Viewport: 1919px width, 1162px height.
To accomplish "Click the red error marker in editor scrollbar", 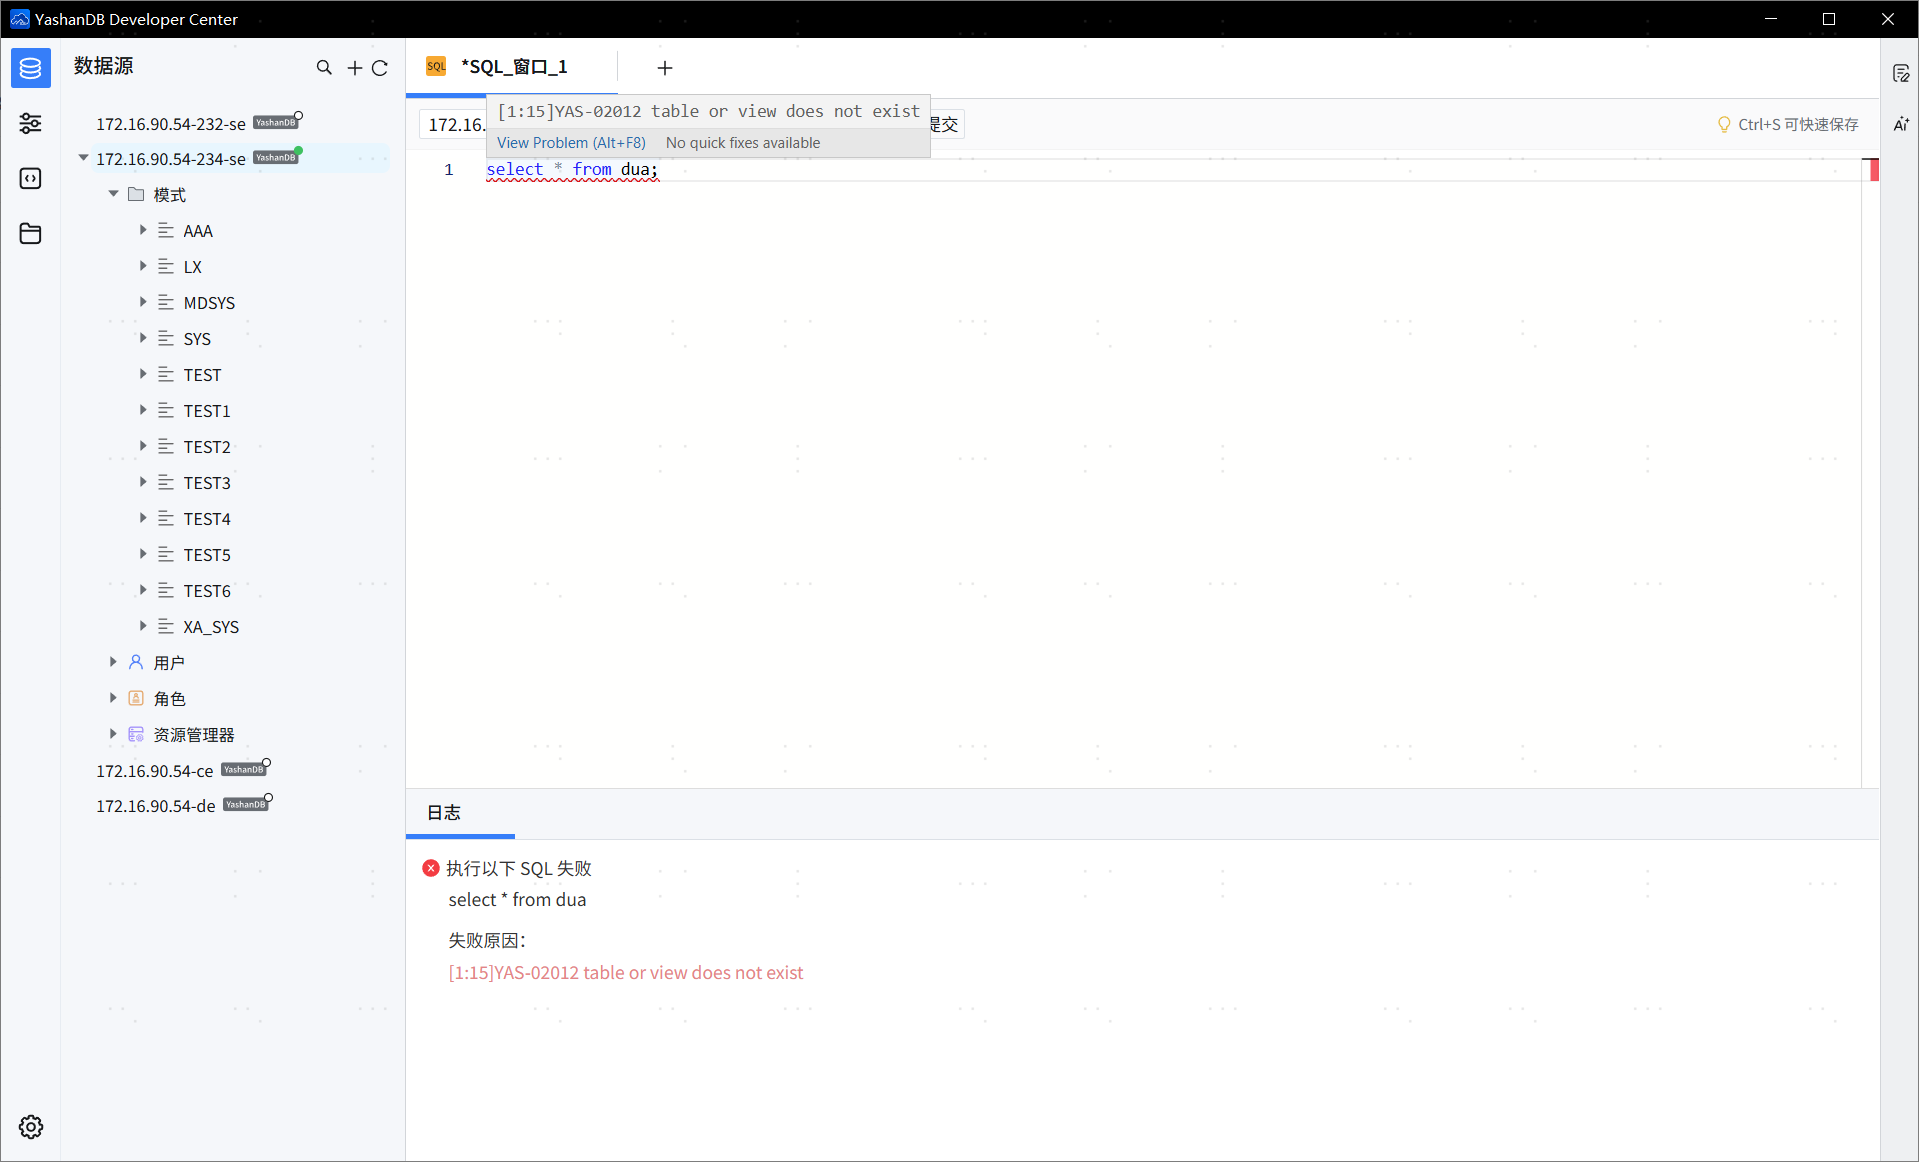I will pos(1873,170).
